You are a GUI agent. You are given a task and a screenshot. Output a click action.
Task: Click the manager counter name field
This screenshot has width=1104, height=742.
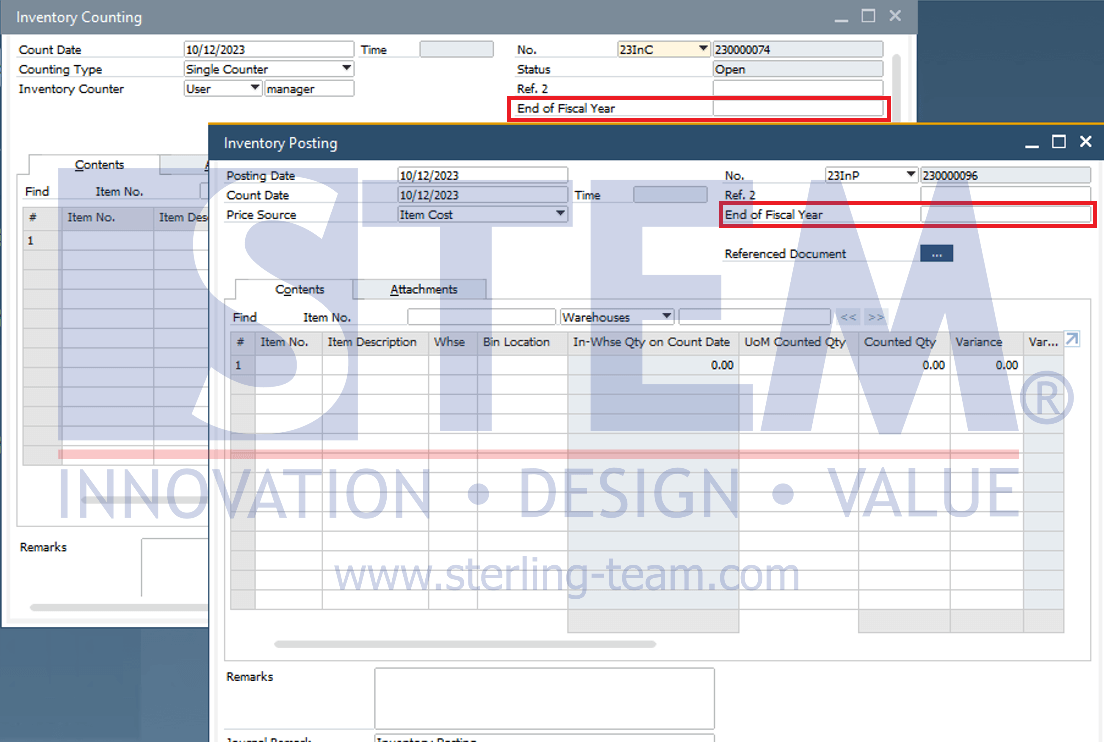[309, 89]
